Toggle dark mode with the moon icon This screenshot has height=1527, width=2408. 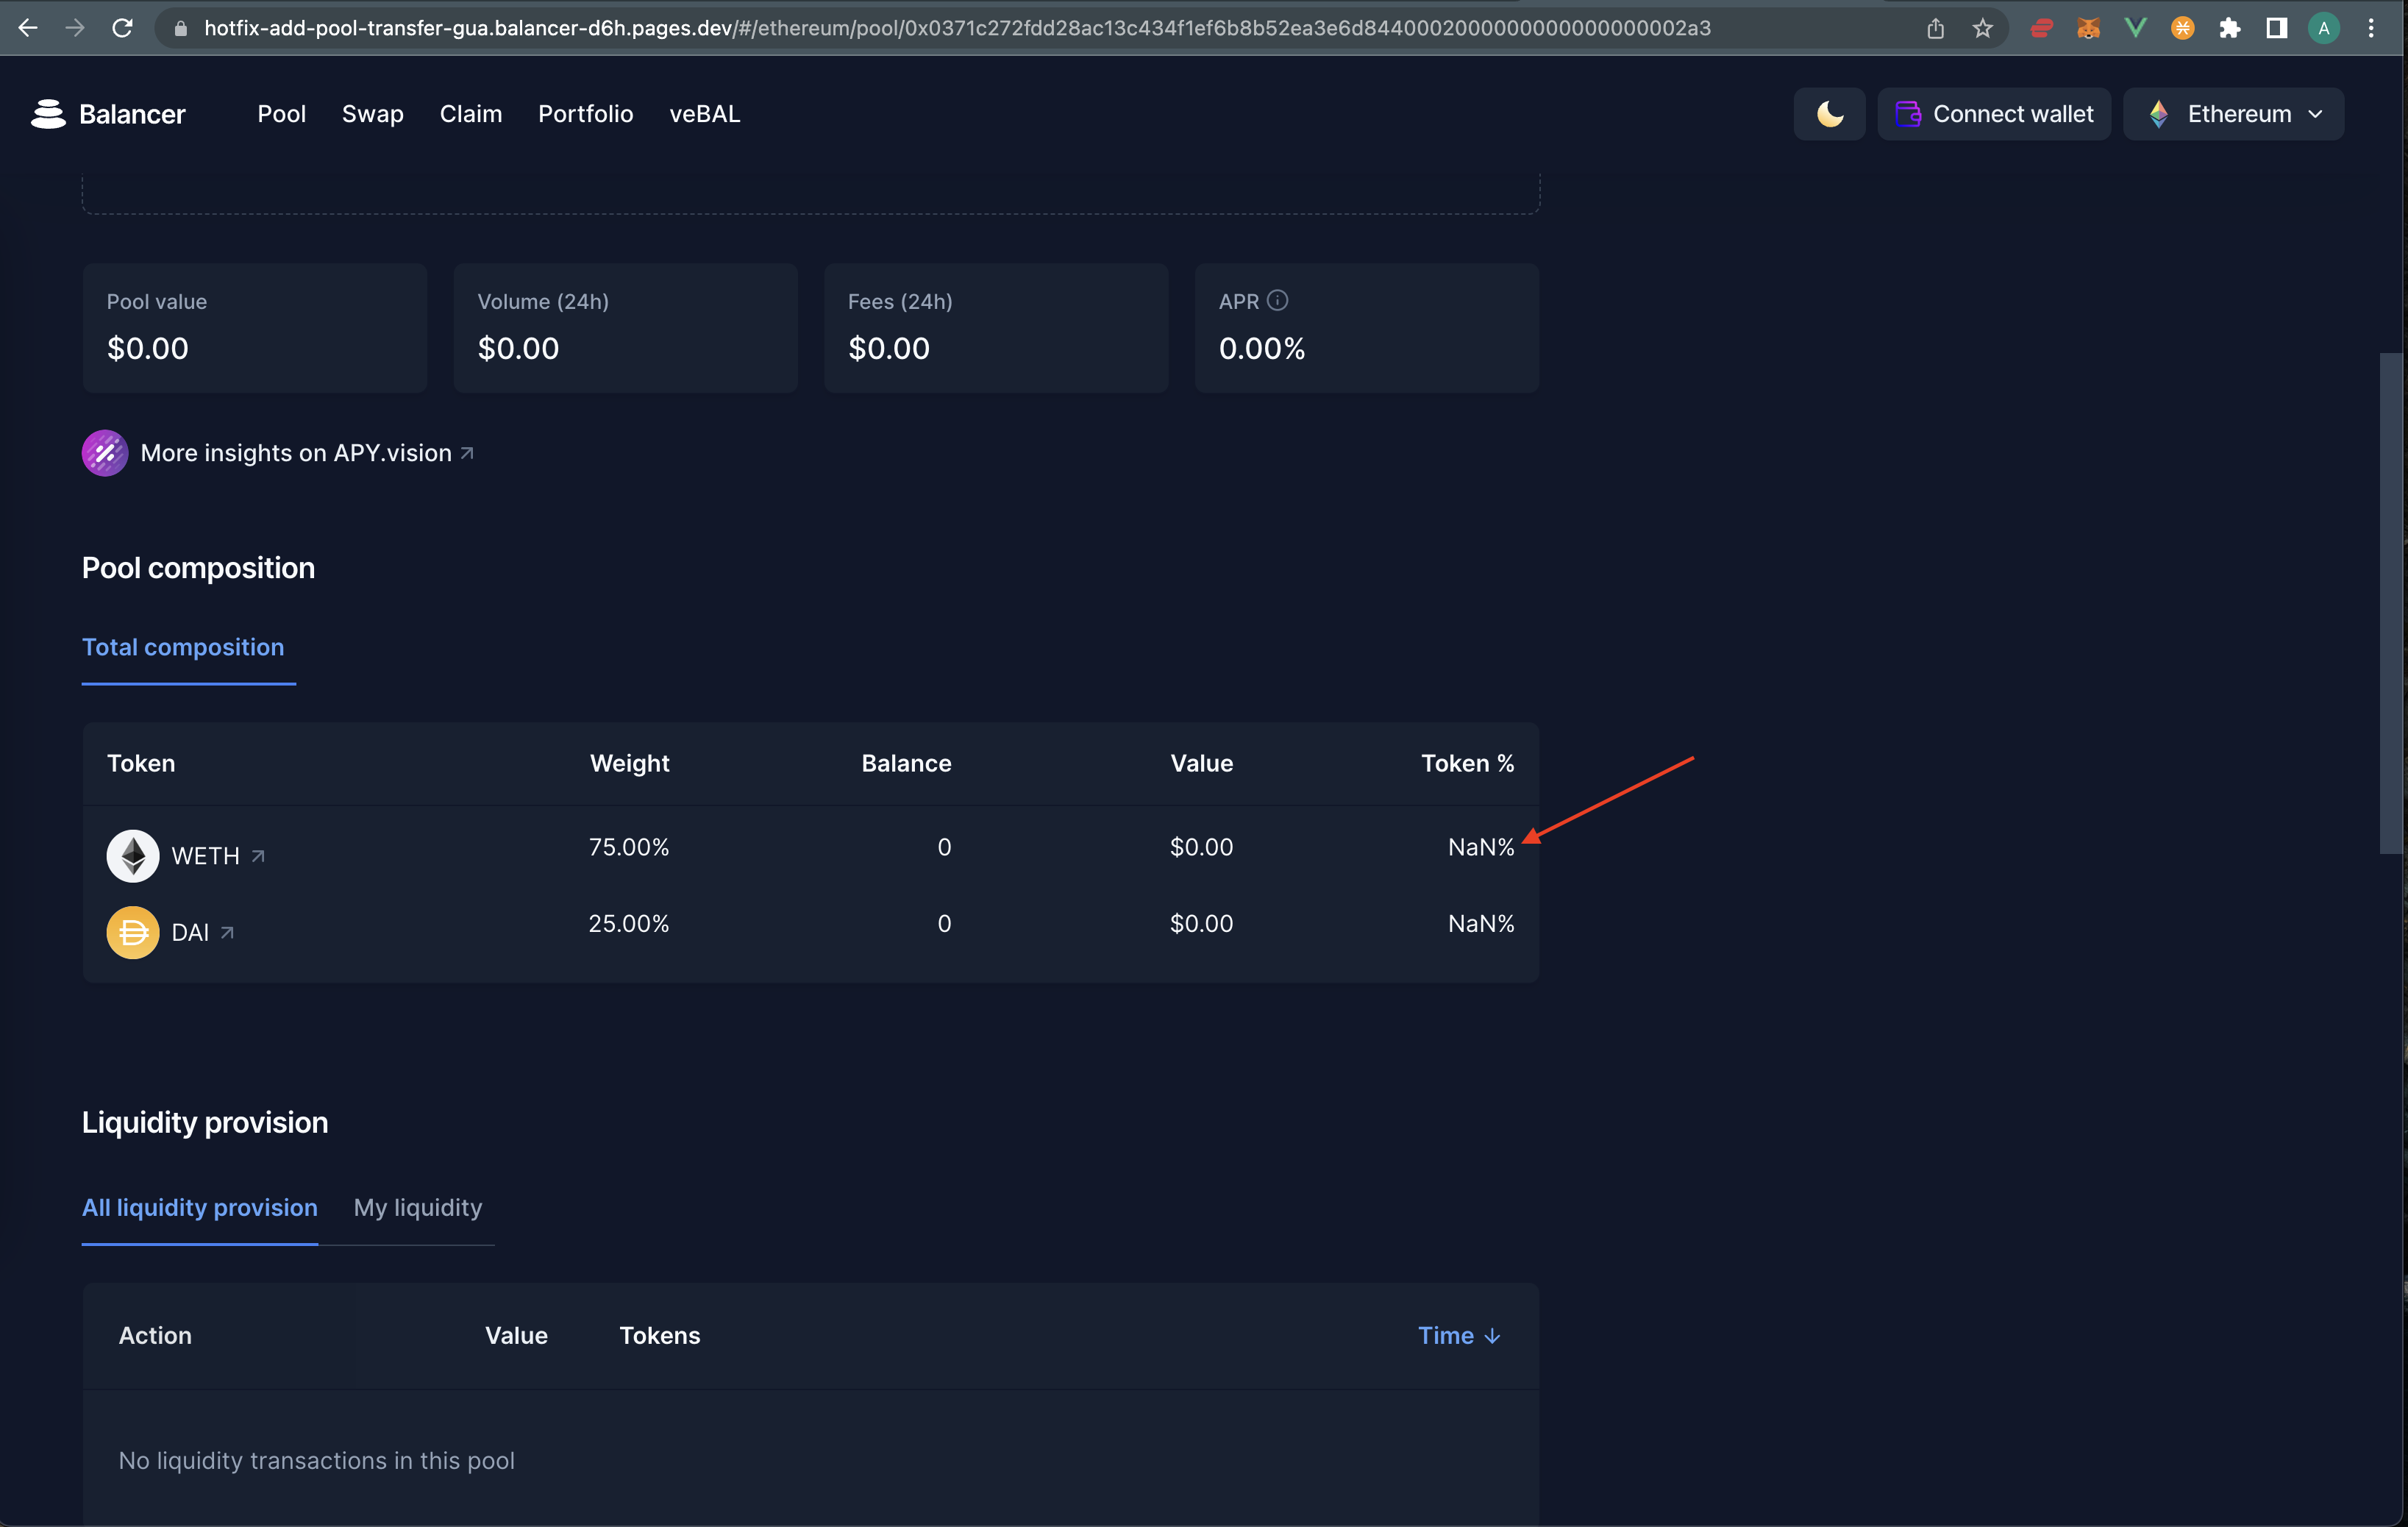coord(1828,113)
